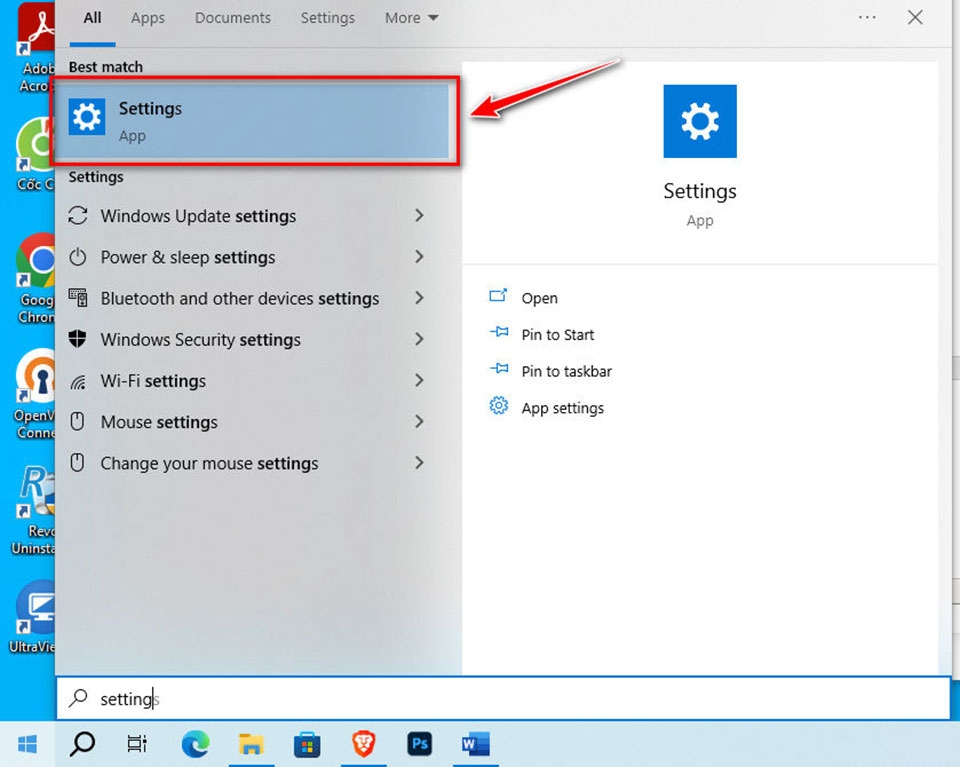Switch to the Apps search tab
This screenshot has height=767, width=960.
[x=148, y=18]
